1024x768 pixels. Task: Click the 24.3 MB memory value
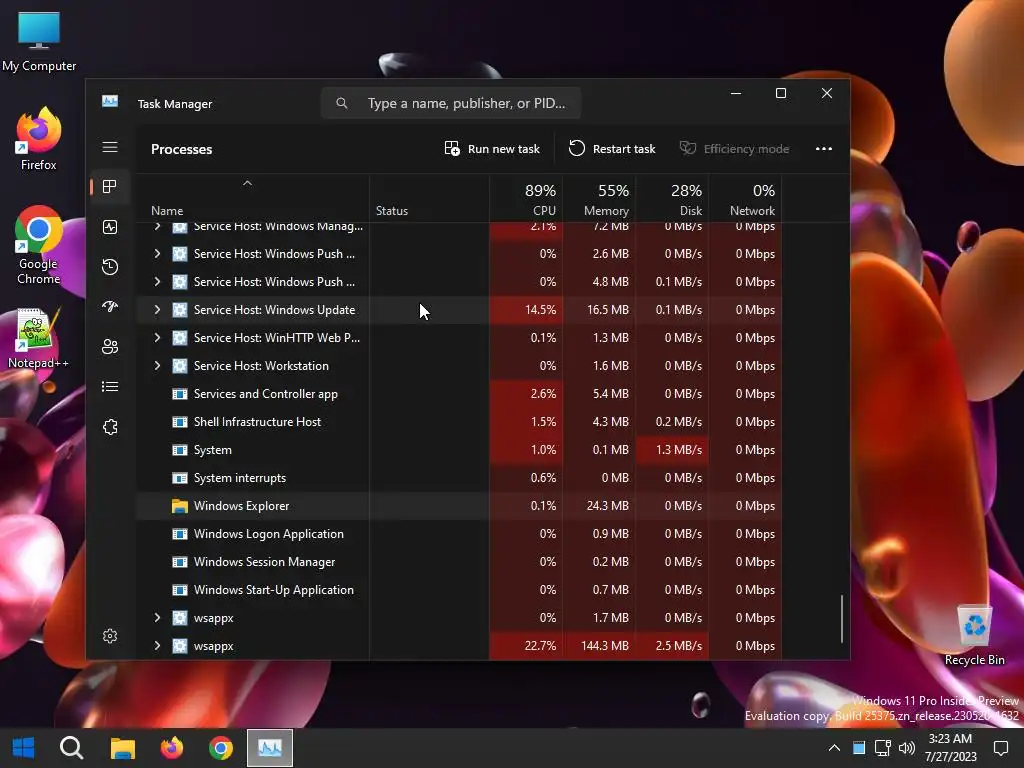click(x=607, y=506)
